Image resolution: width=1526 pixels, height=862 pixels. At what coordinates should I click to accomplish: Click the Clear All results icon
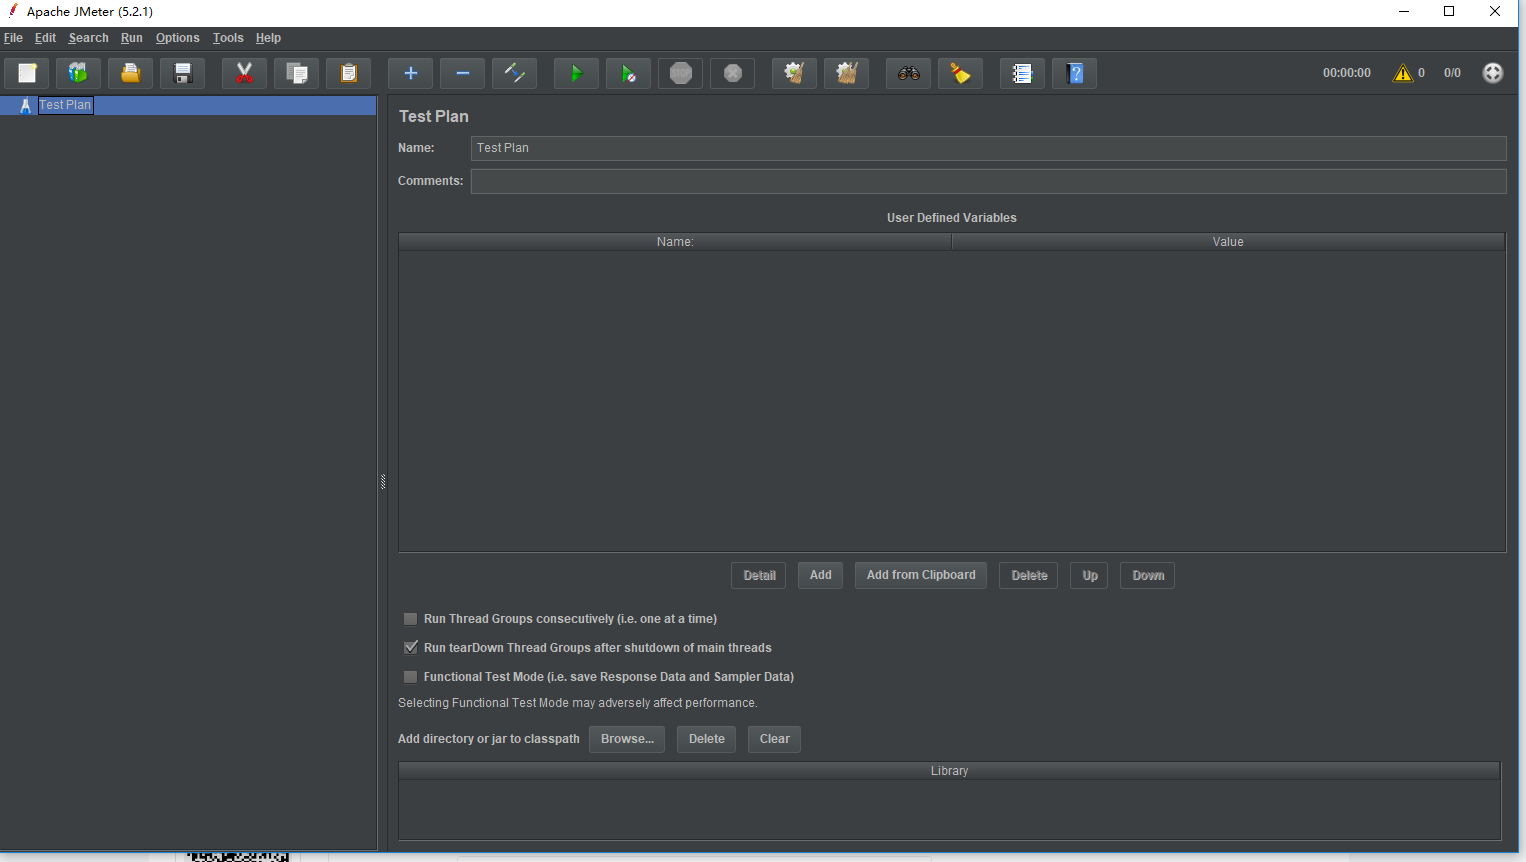coord(846,73)
